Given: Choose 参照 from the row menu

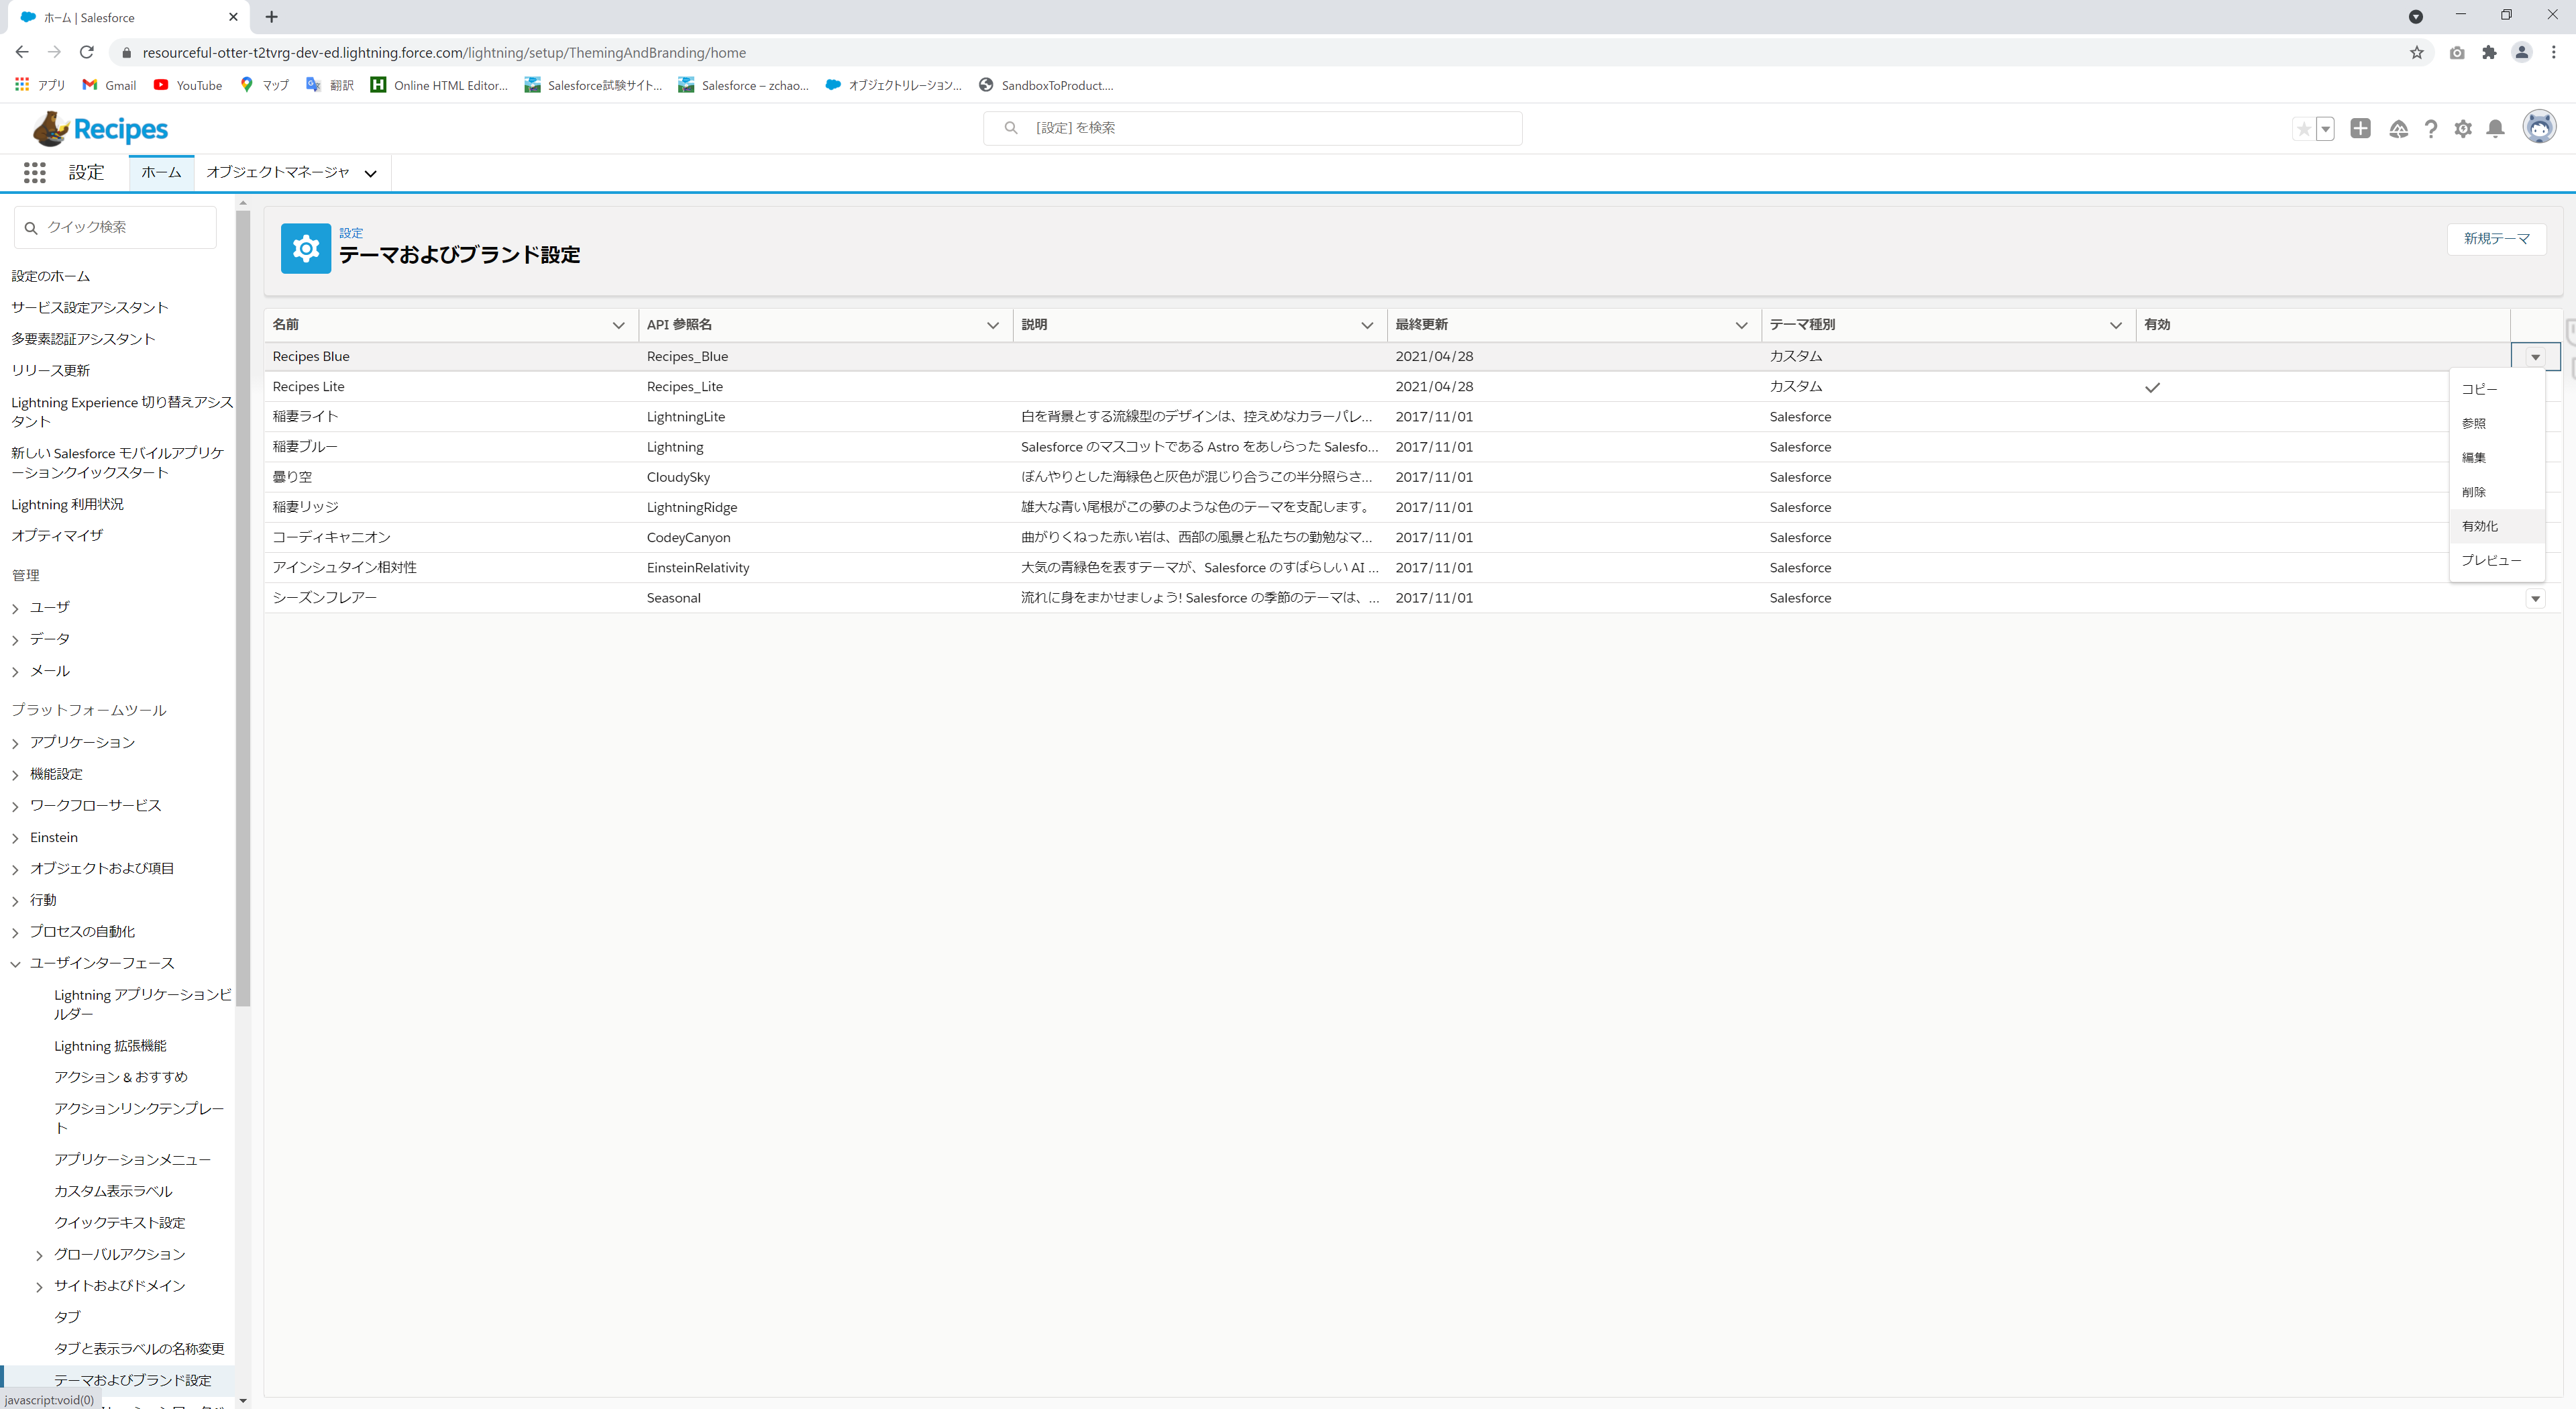Looking at the screenshot, I should click(x=2497, y=423).
